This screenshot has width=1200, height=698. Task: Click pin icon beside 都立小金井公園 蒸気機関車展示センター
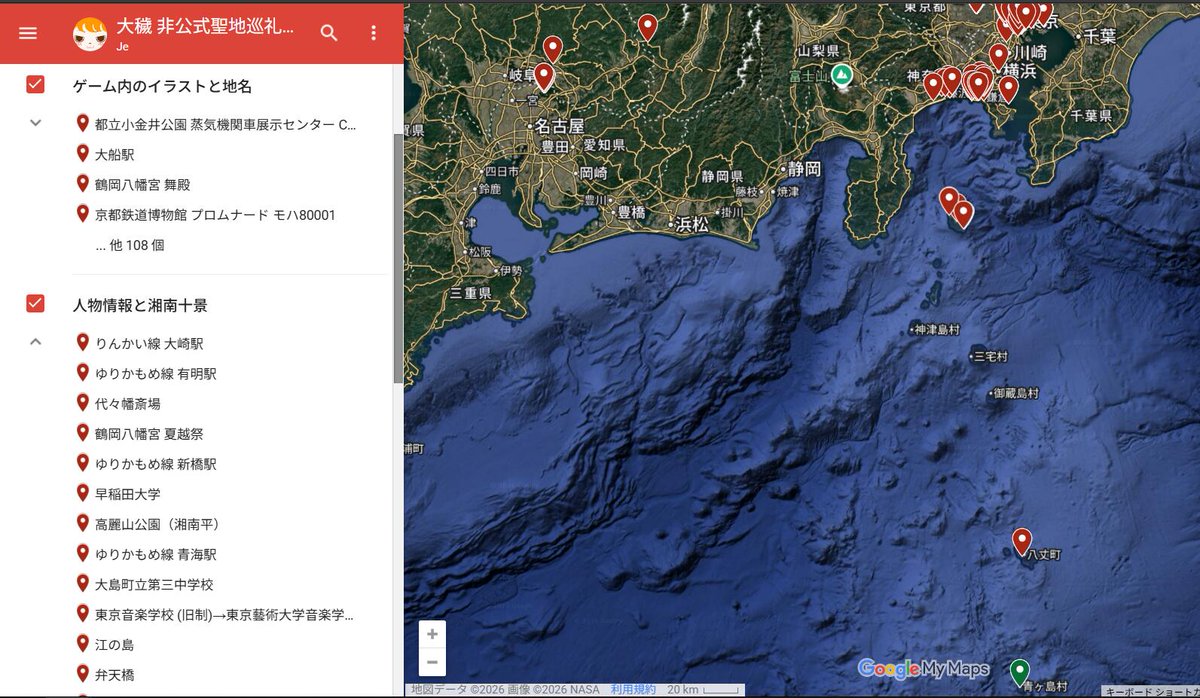(x=83, y=123)
